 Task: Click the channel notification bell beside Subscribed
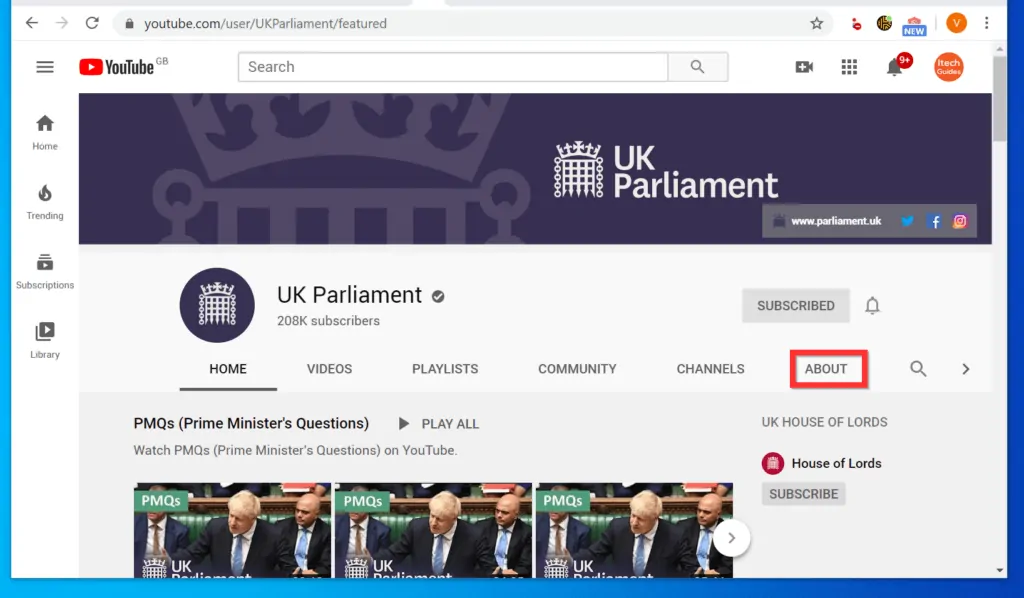(872, 306)
